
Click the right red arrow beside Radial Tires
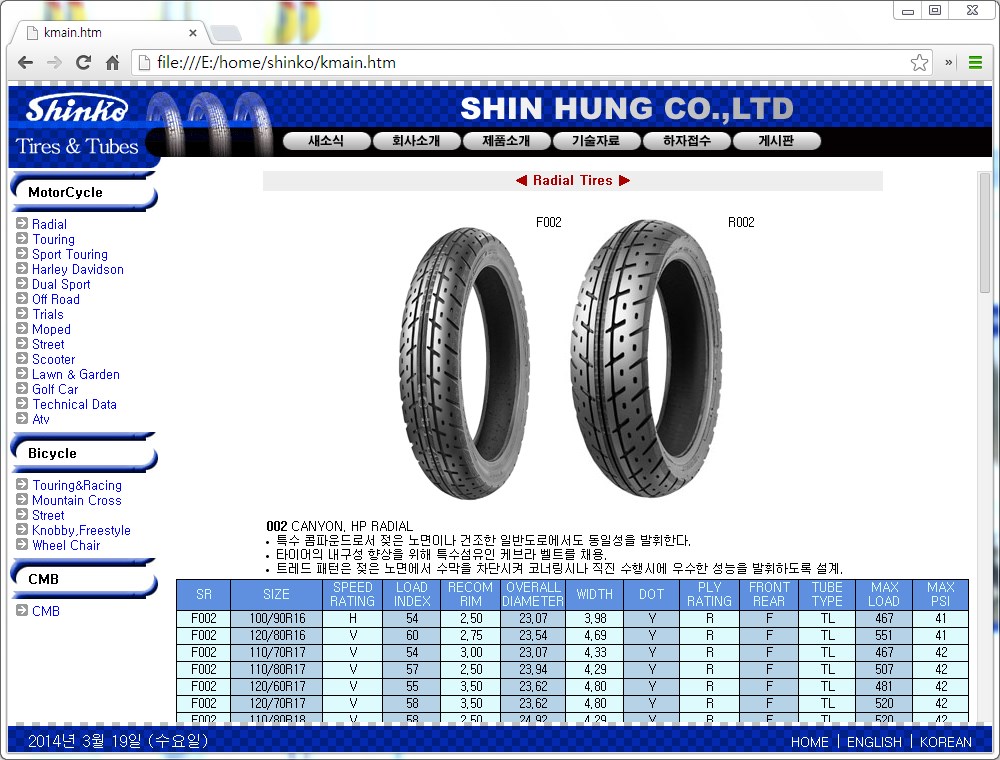coord(625,181)
